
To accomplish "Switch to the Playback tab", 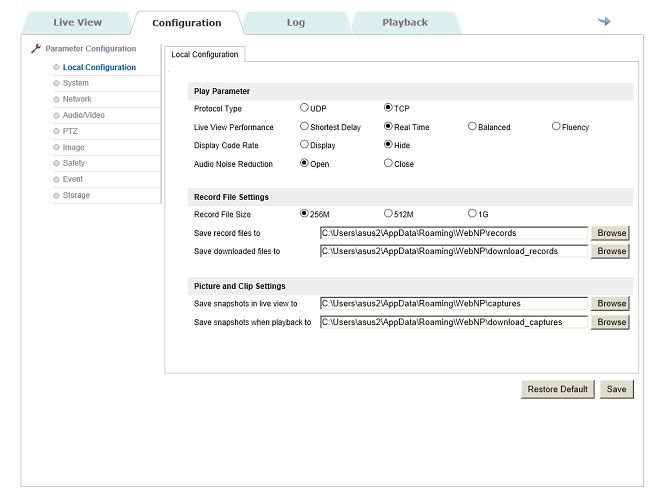I will click(404, 22).
